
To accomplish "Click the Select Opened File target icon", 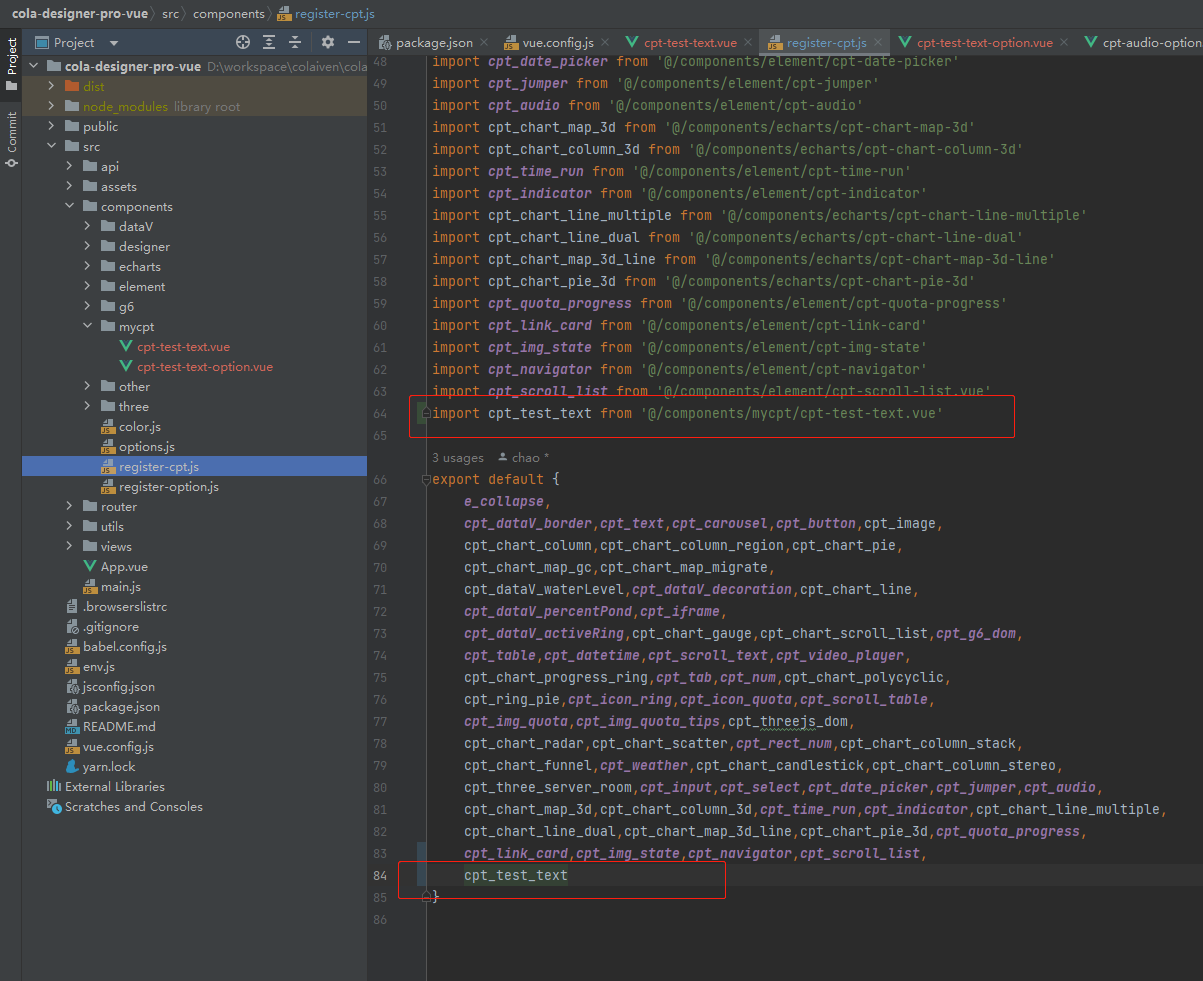I will 242,42.
